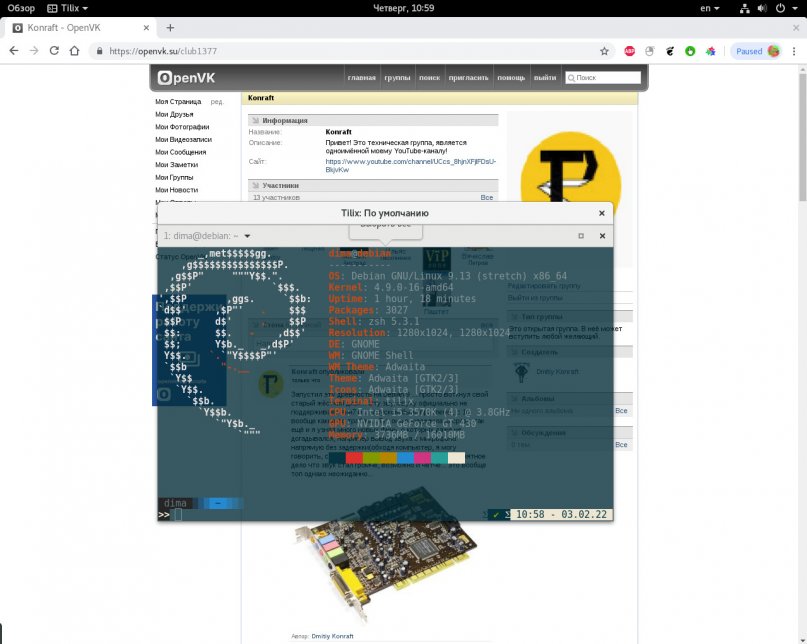Image resolution: width=807 pixels, height=644 pixels.
Task: Open Мои Фотографии in sidebar
Action: (x=182, y=127)
